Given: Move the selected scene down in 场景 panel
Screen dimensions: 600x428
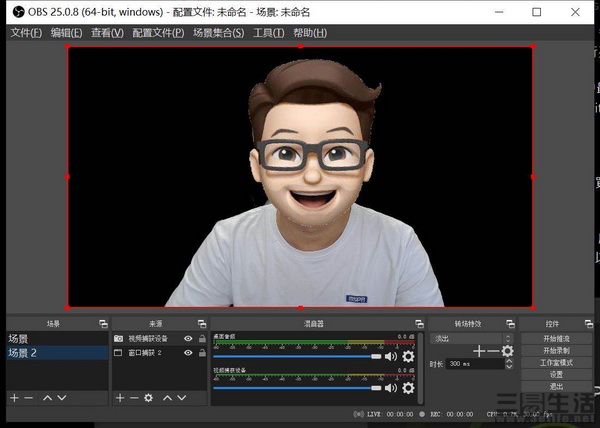Looking at the screenshot, I should tap(62, 398).
